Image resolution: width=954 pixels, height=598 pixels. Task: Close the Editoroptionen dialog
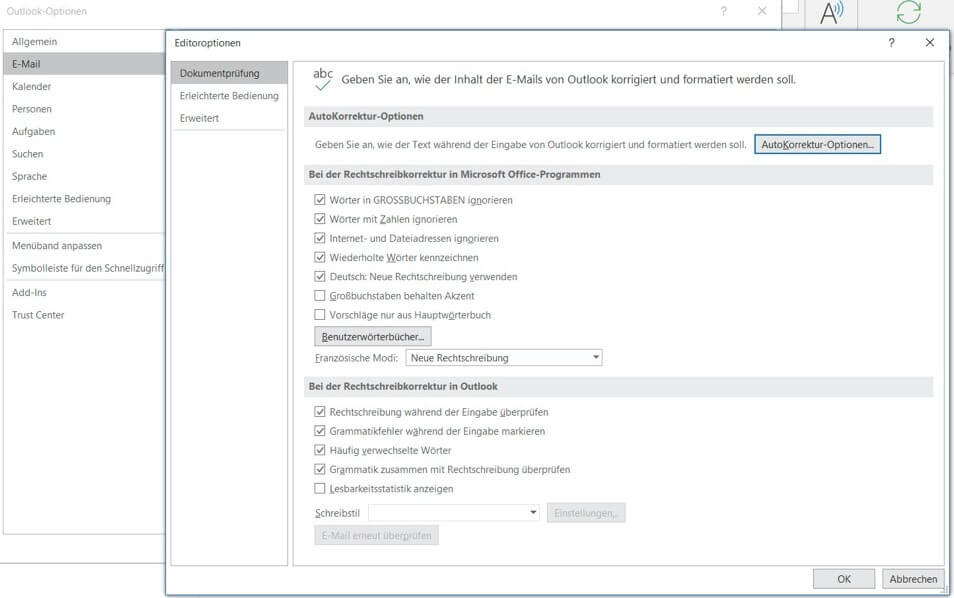pos(930,43)
